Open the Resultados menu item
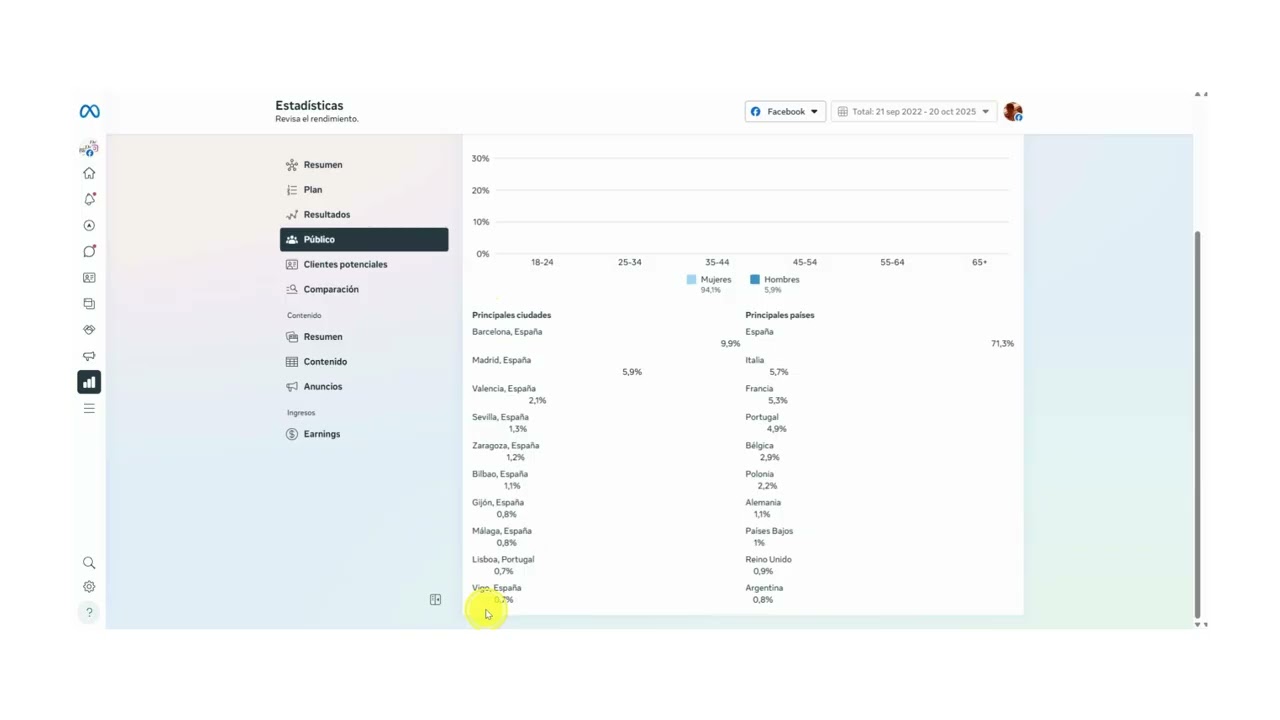The width and height of the screenshot is (1280, 720). coord(364,215)
